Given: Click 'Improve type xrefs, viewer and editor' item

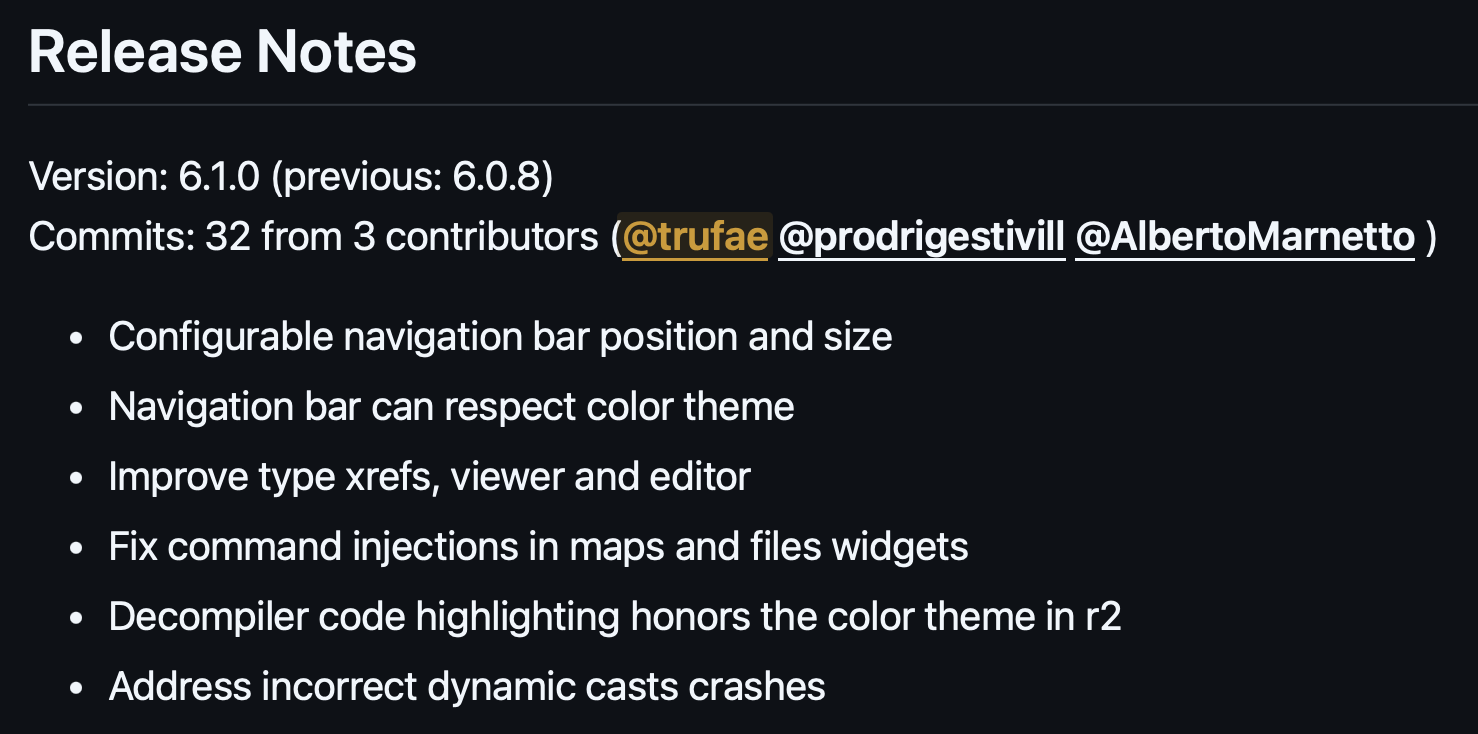Looking at the screenshot, I should [x=429, y=477].
